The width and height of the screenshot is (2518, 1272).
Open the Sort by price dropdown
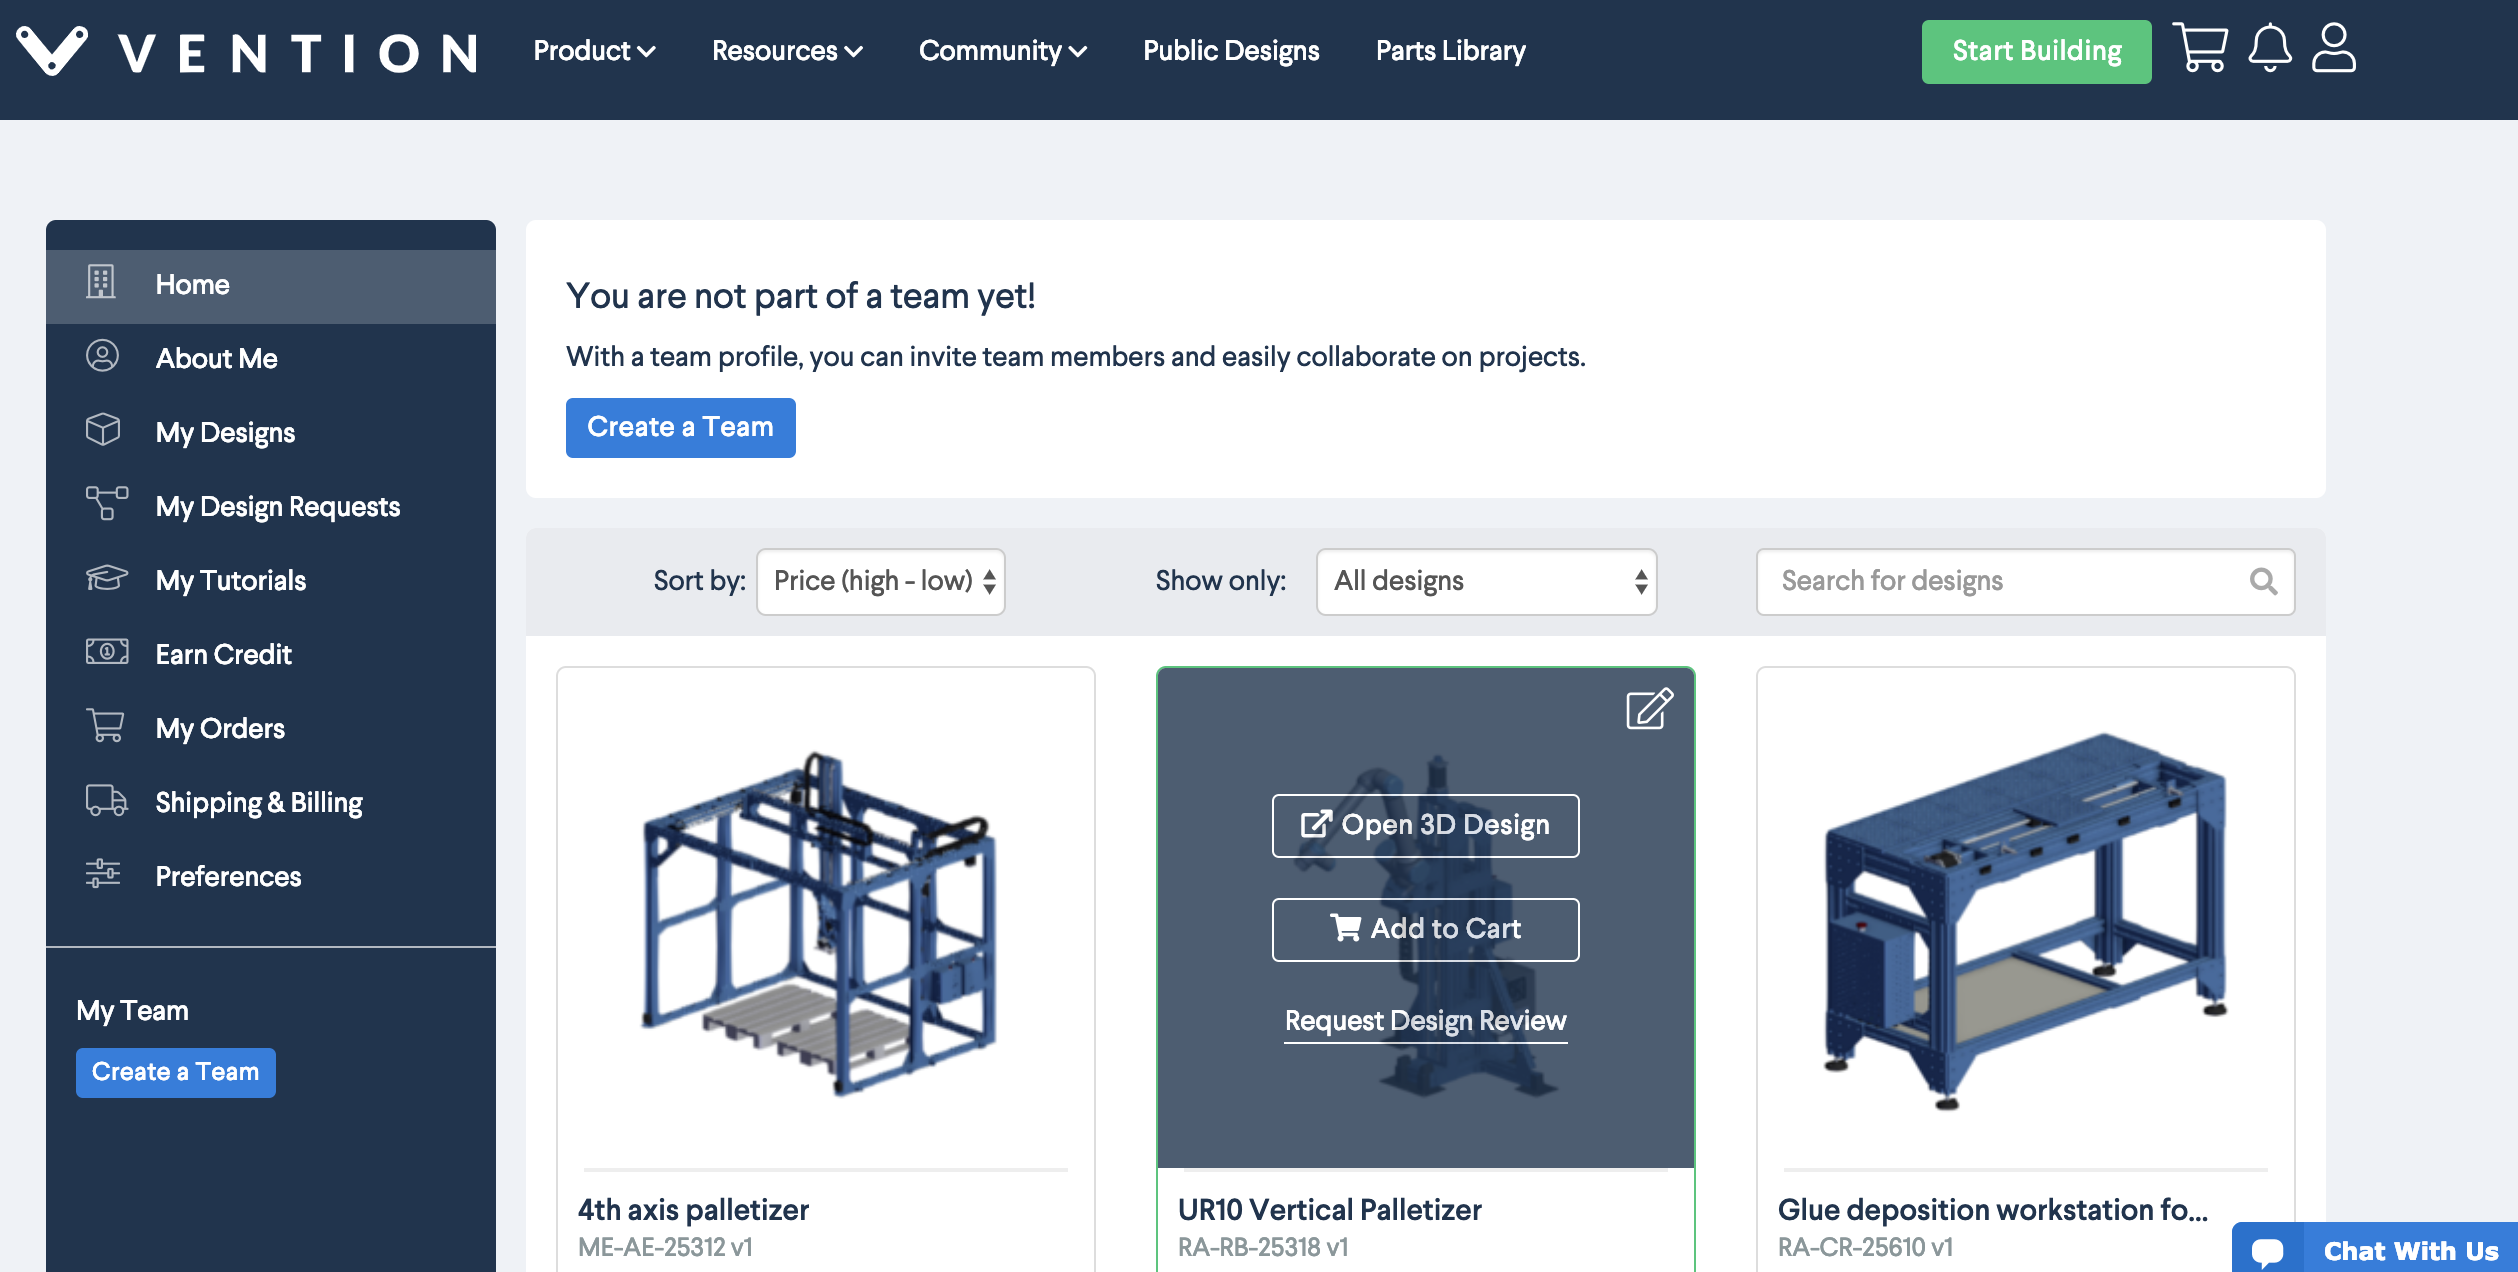[880, 581]
